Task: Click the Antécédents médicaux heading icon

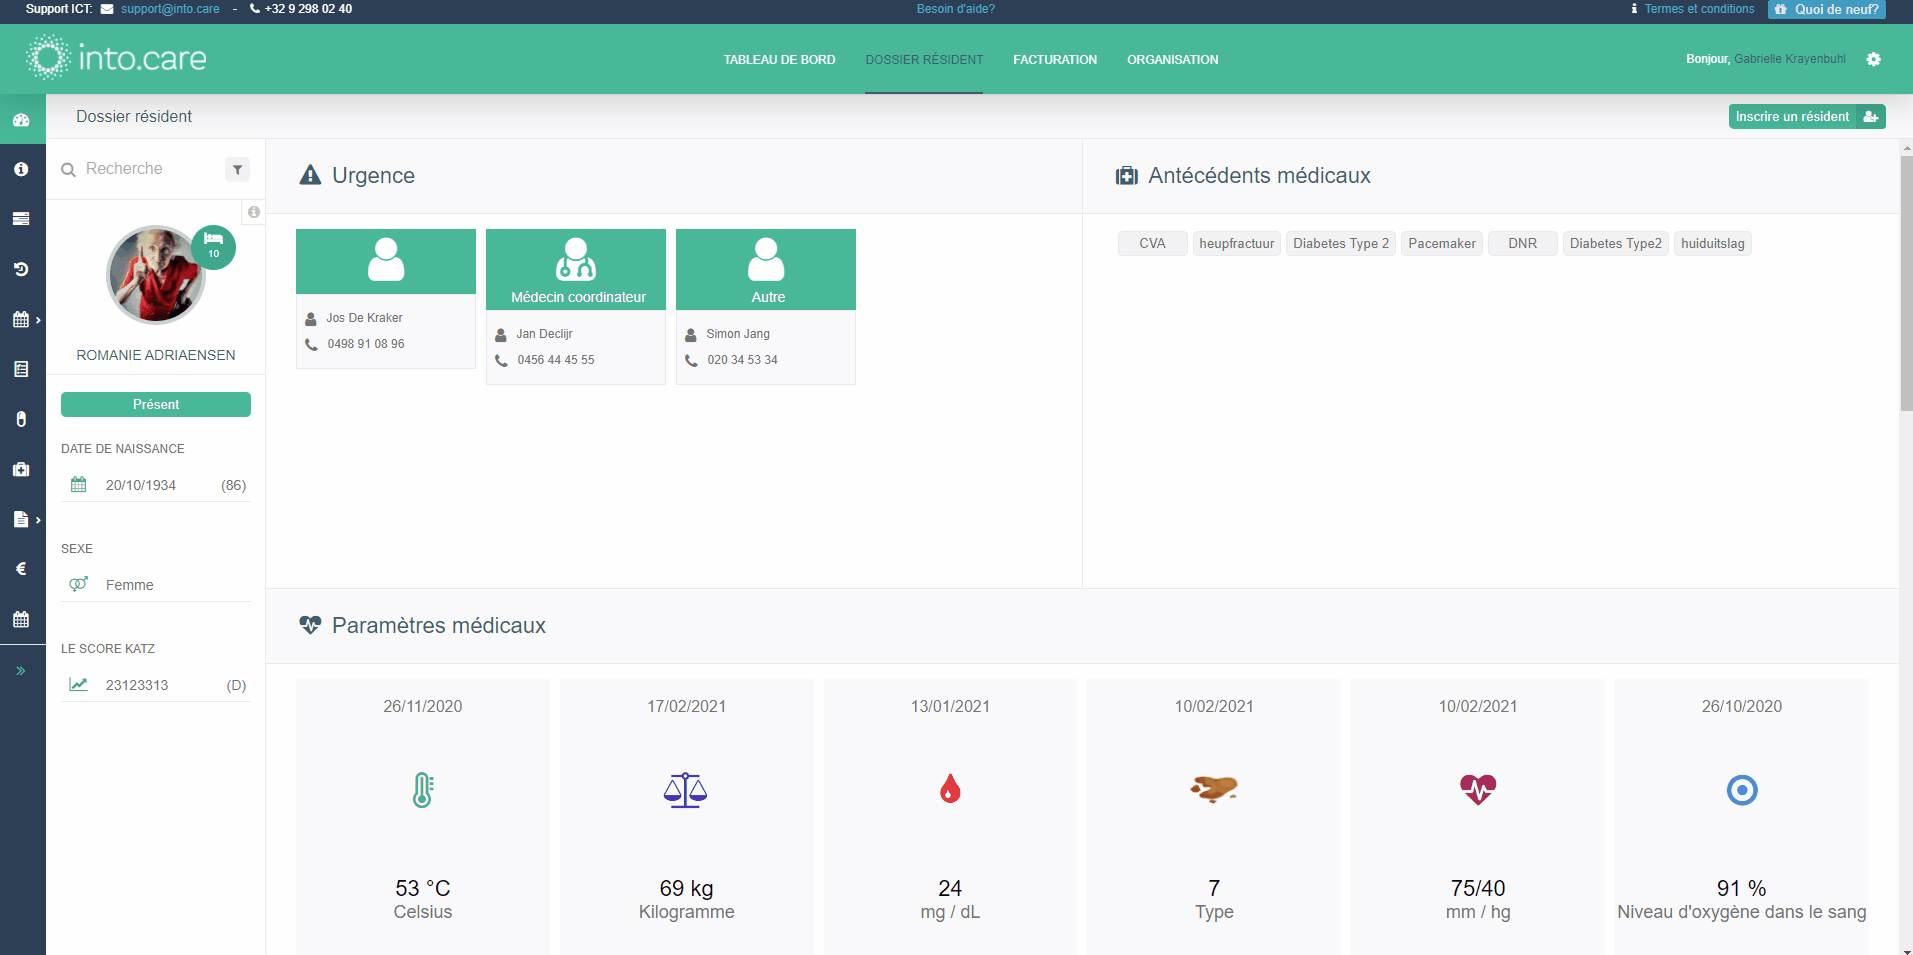Action: [x=1127, y=176]
